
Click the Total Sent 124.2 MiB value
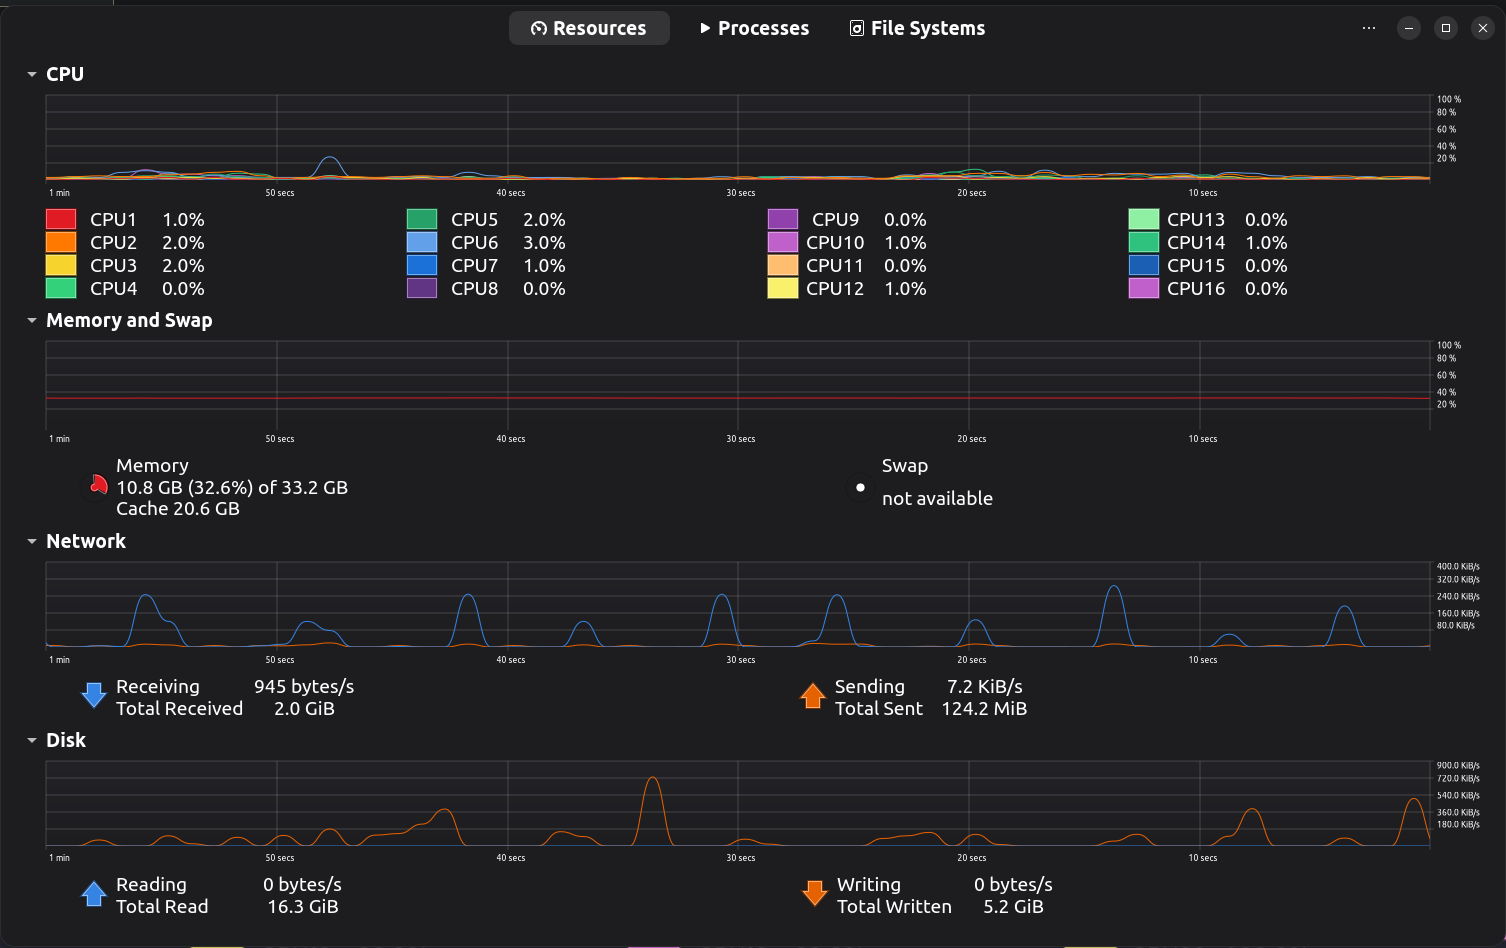point(984,709)
